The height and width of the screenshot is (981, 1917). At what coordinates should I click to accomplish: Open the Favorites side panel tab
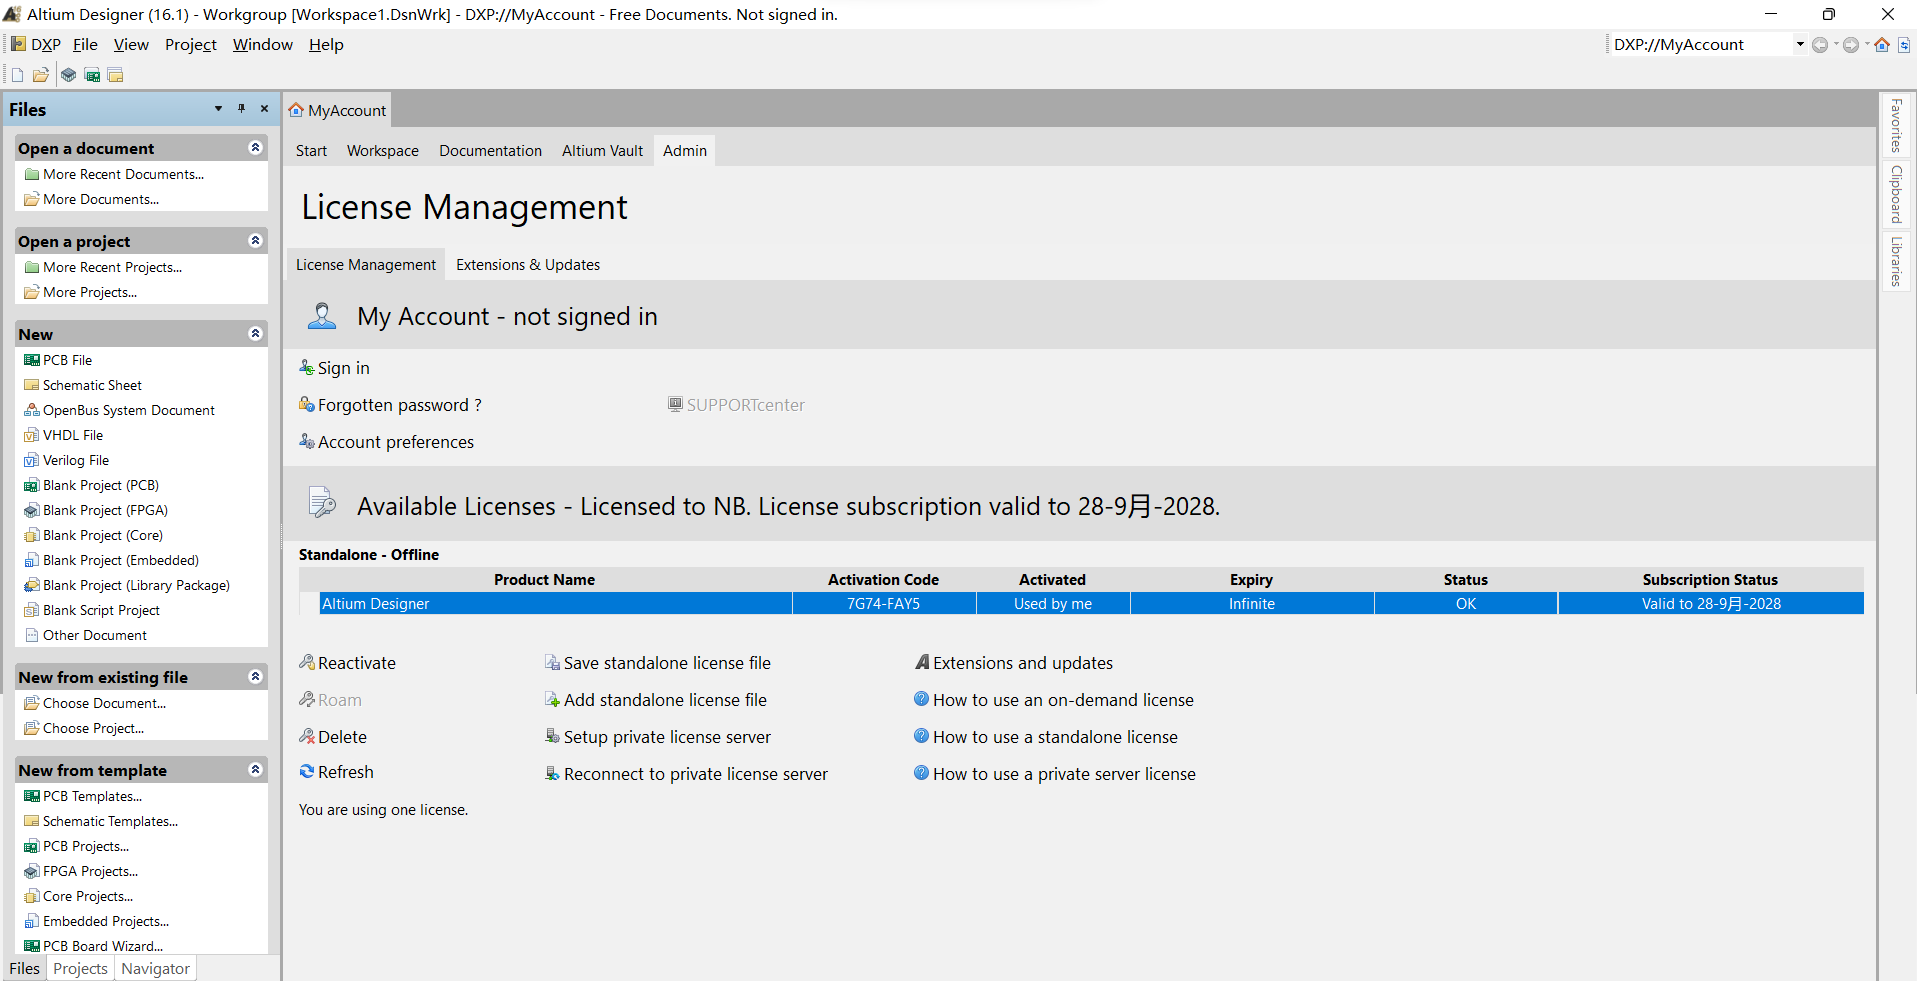pyautogui.click(x=1895, y=126)
